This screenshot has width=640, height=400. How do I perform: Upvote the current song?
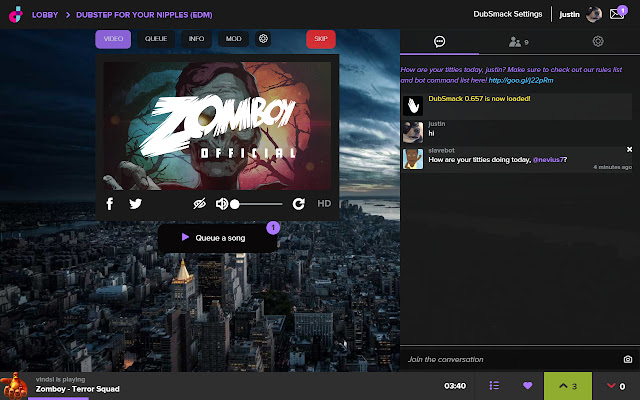pos(567,386)
